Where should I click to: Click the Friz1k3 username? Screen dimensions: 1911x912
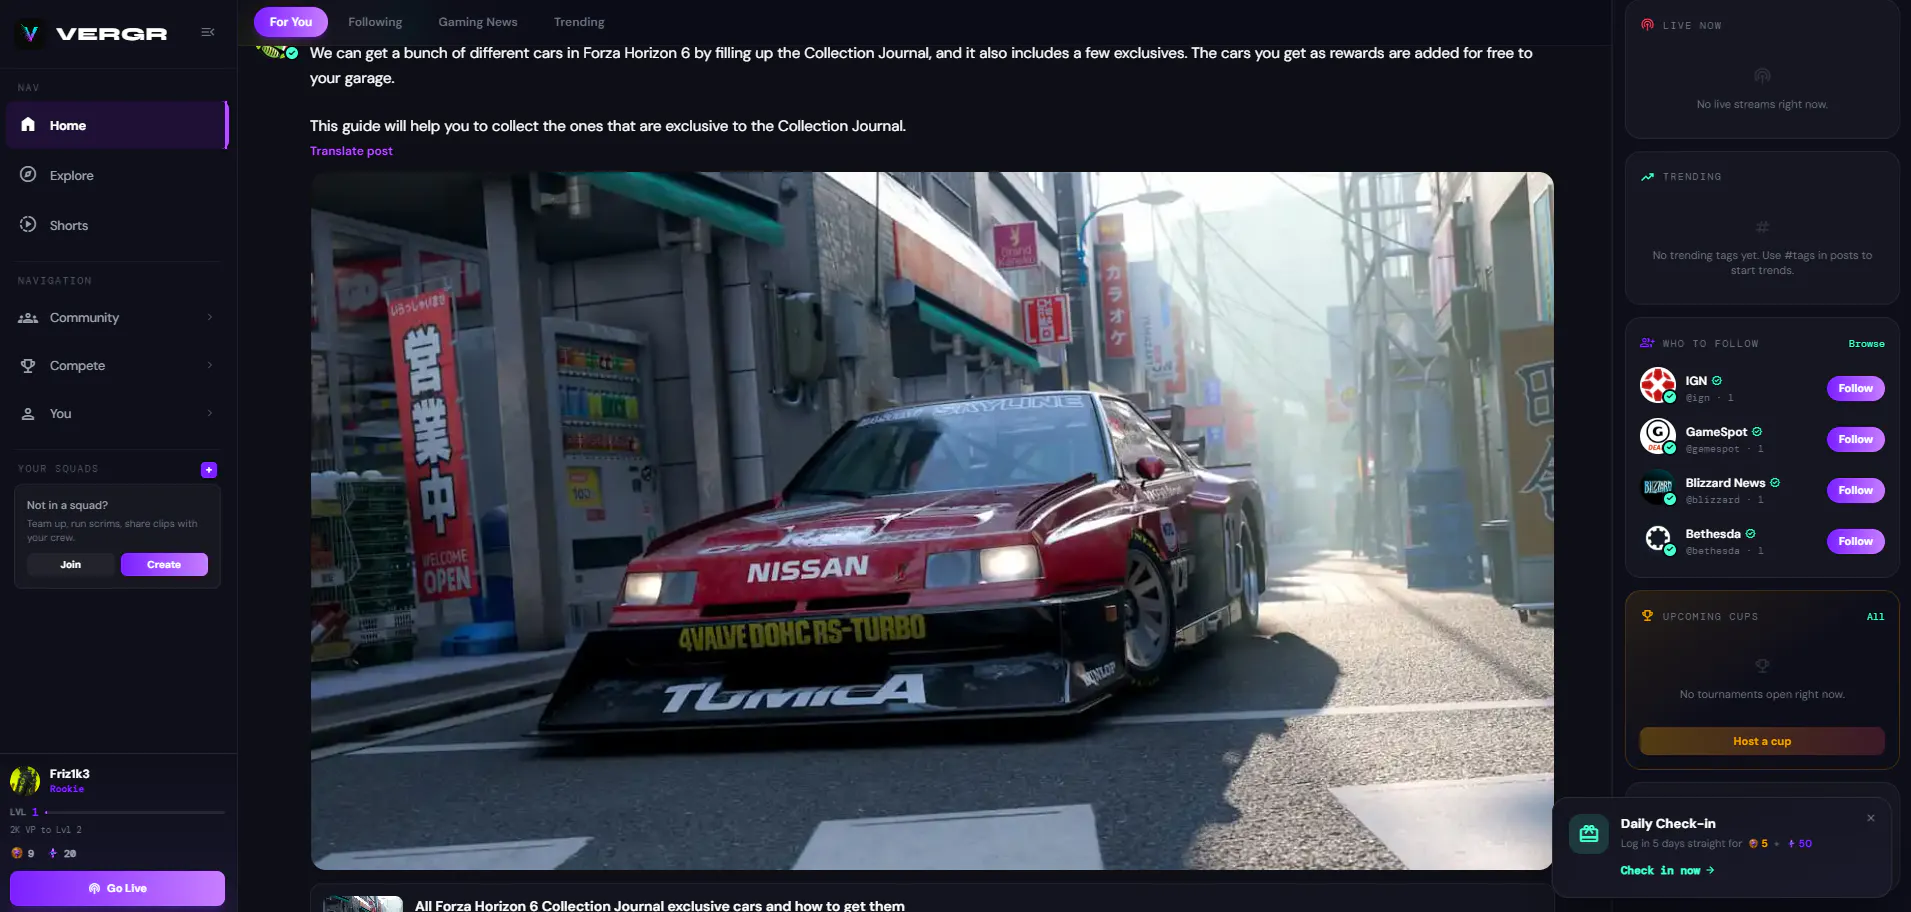(70, 774)
